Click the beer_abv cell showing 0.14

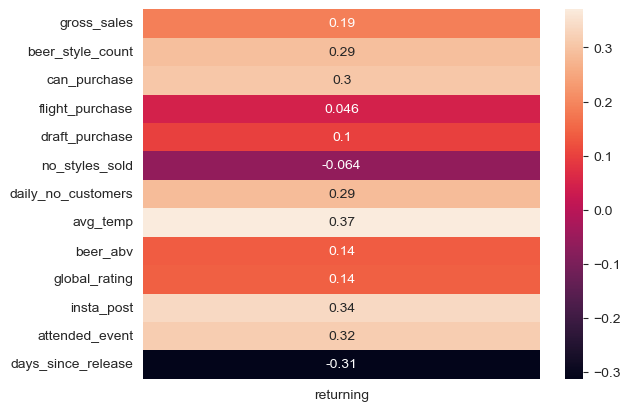pos(342,251)
